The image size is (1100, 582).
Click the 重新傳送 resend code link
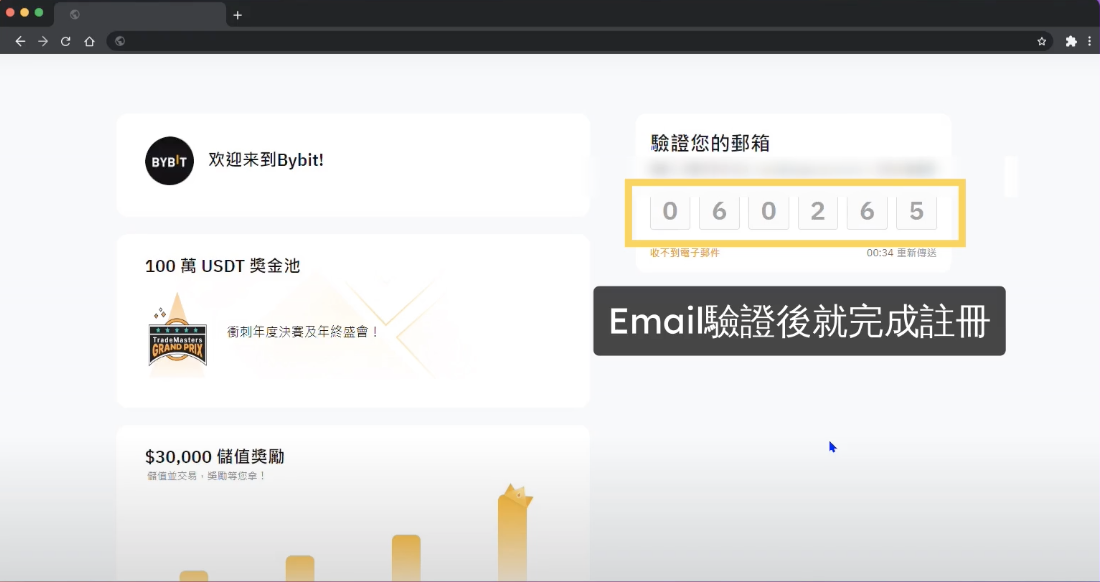916,252
